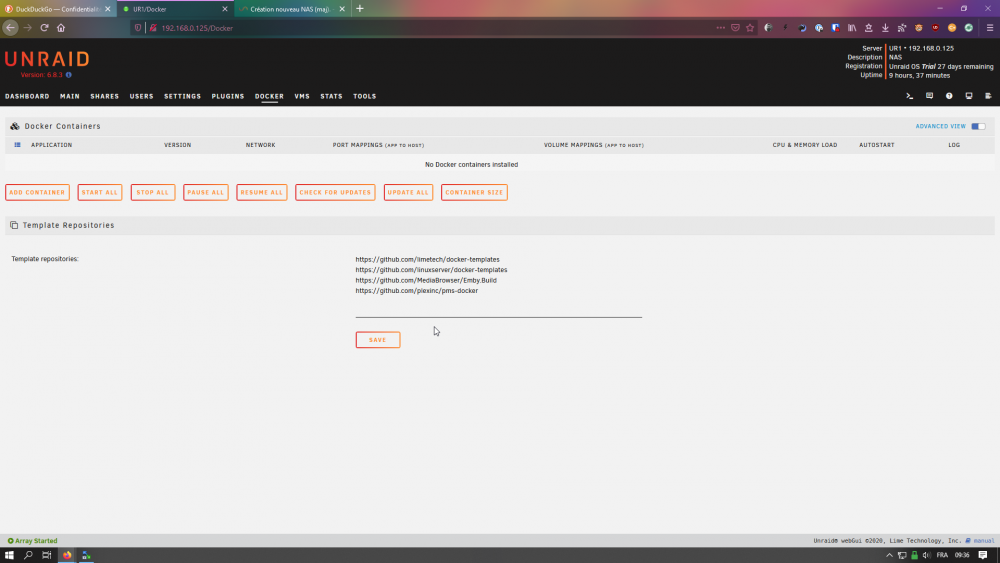Bookmark this page with star icon

[750, 27]
